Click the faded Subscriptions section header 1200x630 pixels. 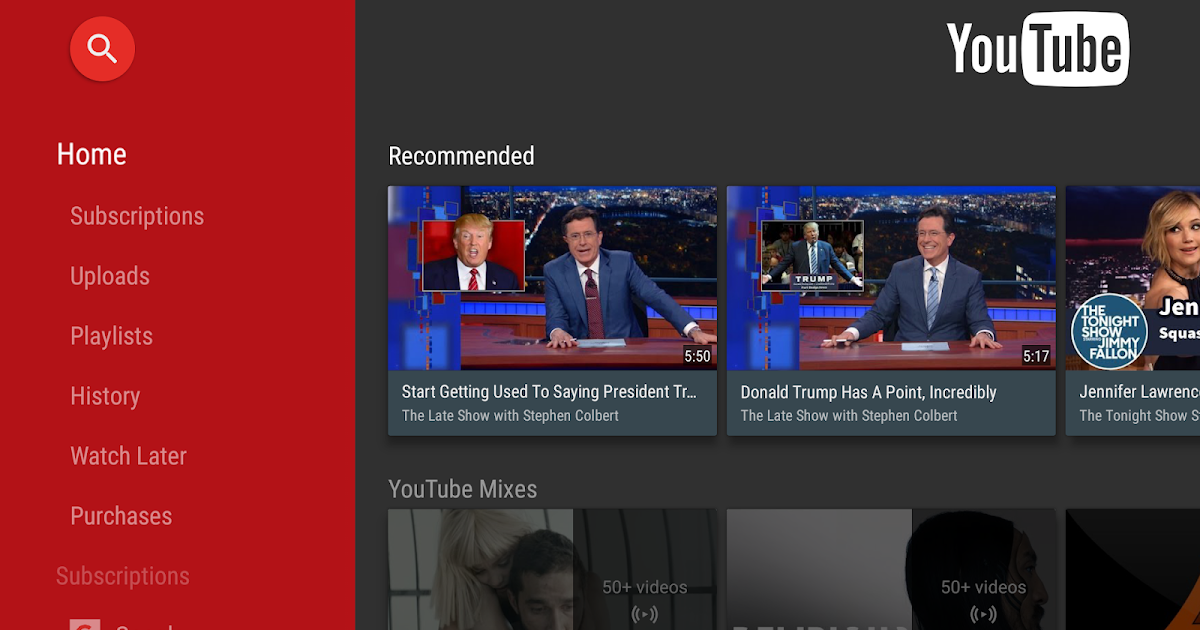123,576
